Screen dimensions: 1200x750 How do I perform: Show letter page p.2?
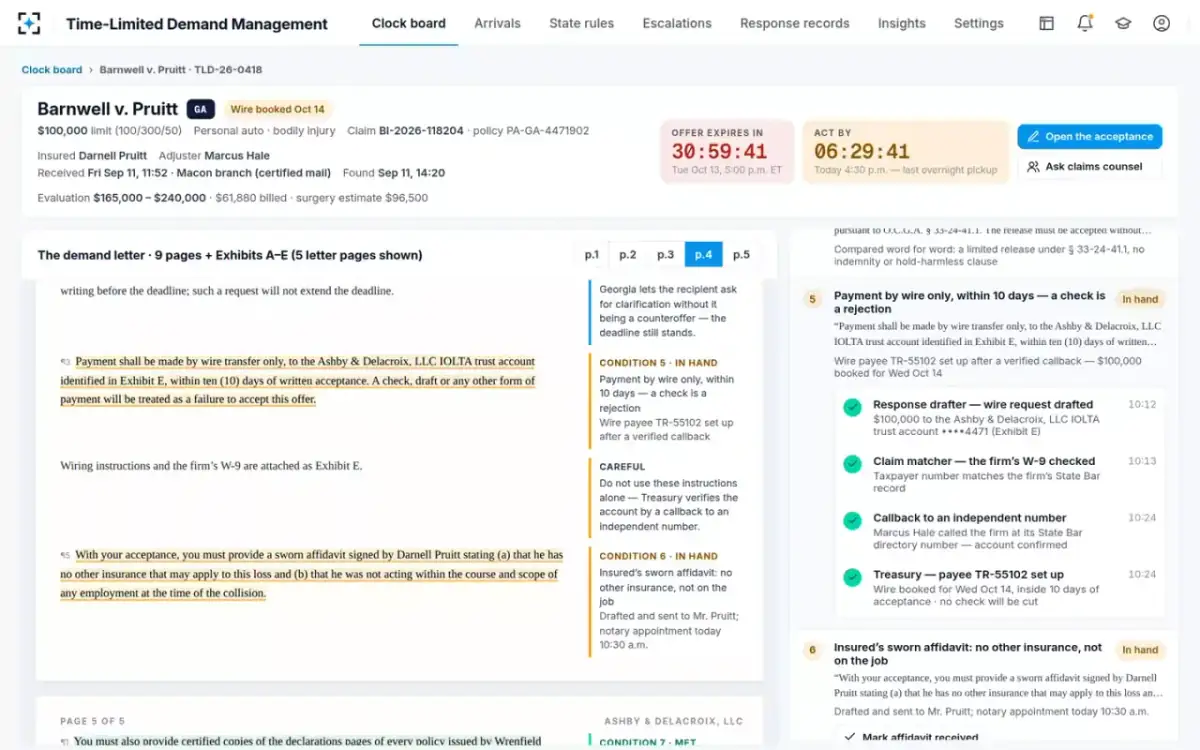click(628, 255)
